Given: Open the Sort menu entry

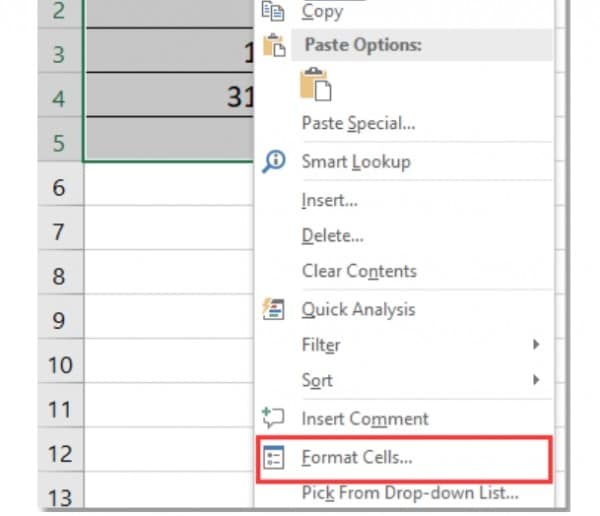Looking at the screenshot, I should tap(317, 380).
